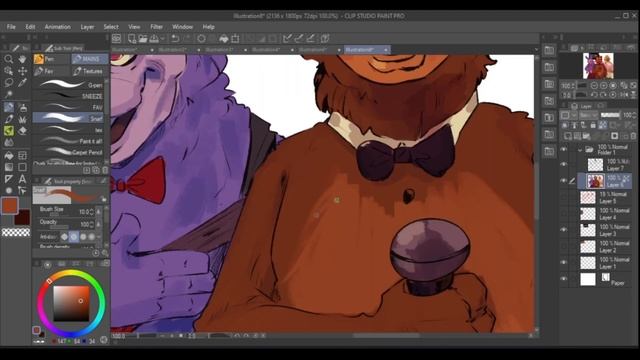Select the Gradient tool
640x360 pixels.
(9, 167)
